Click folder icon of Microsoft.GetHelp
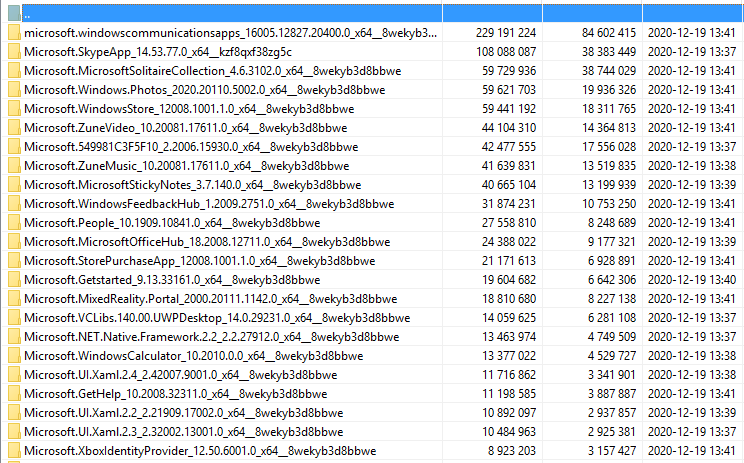Viewport: 744px width, 463px height. pyautogui.click(x=14, y=393)
